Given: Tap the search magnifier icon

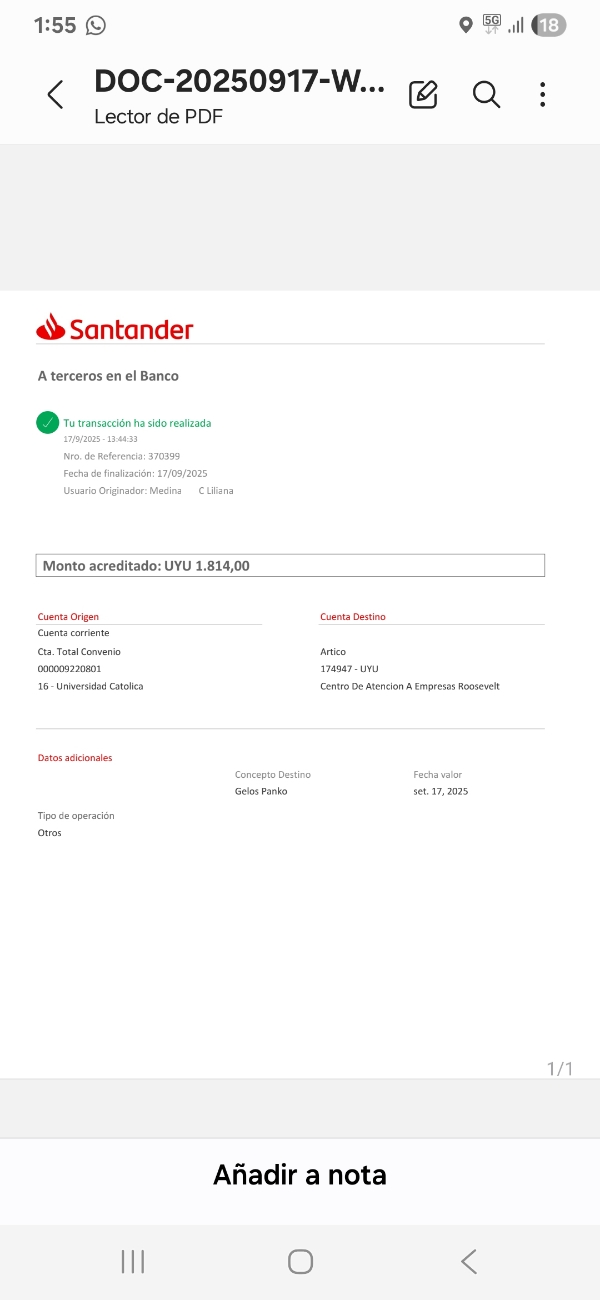Looking at the screenshot, I should click(x=486, y=94).
